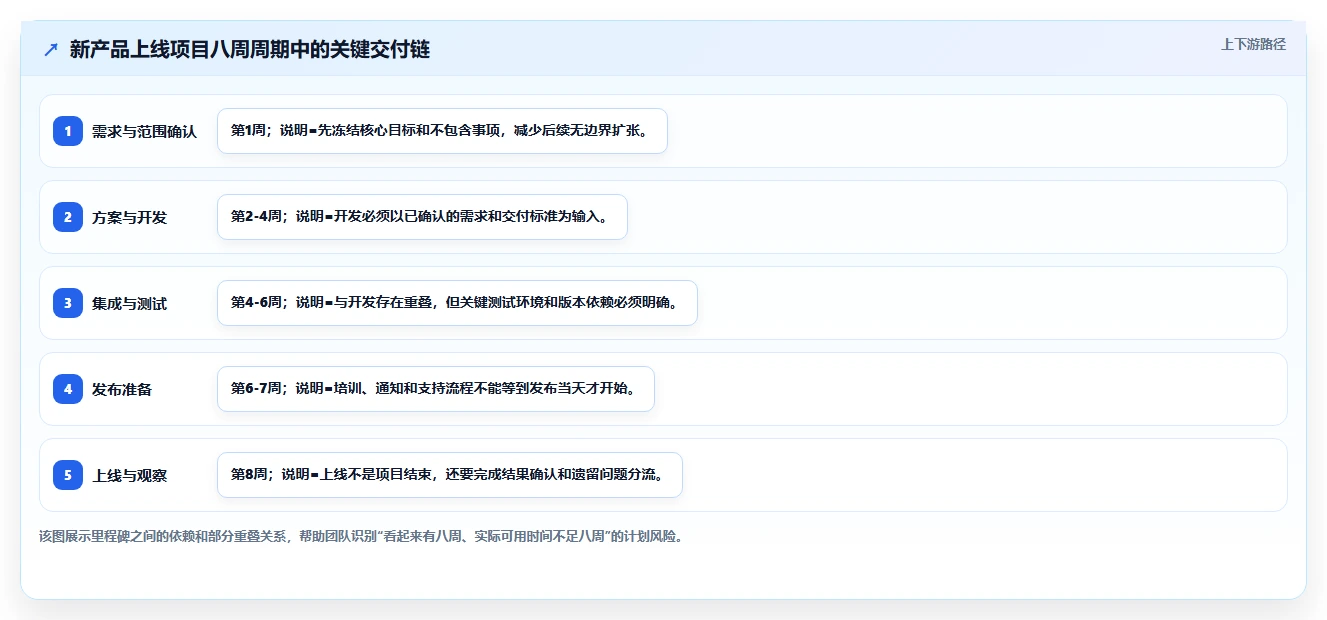Screen dimensions: 1327x620
Task: Select the 发布准备 step label
Action: (x=122, y=390)
